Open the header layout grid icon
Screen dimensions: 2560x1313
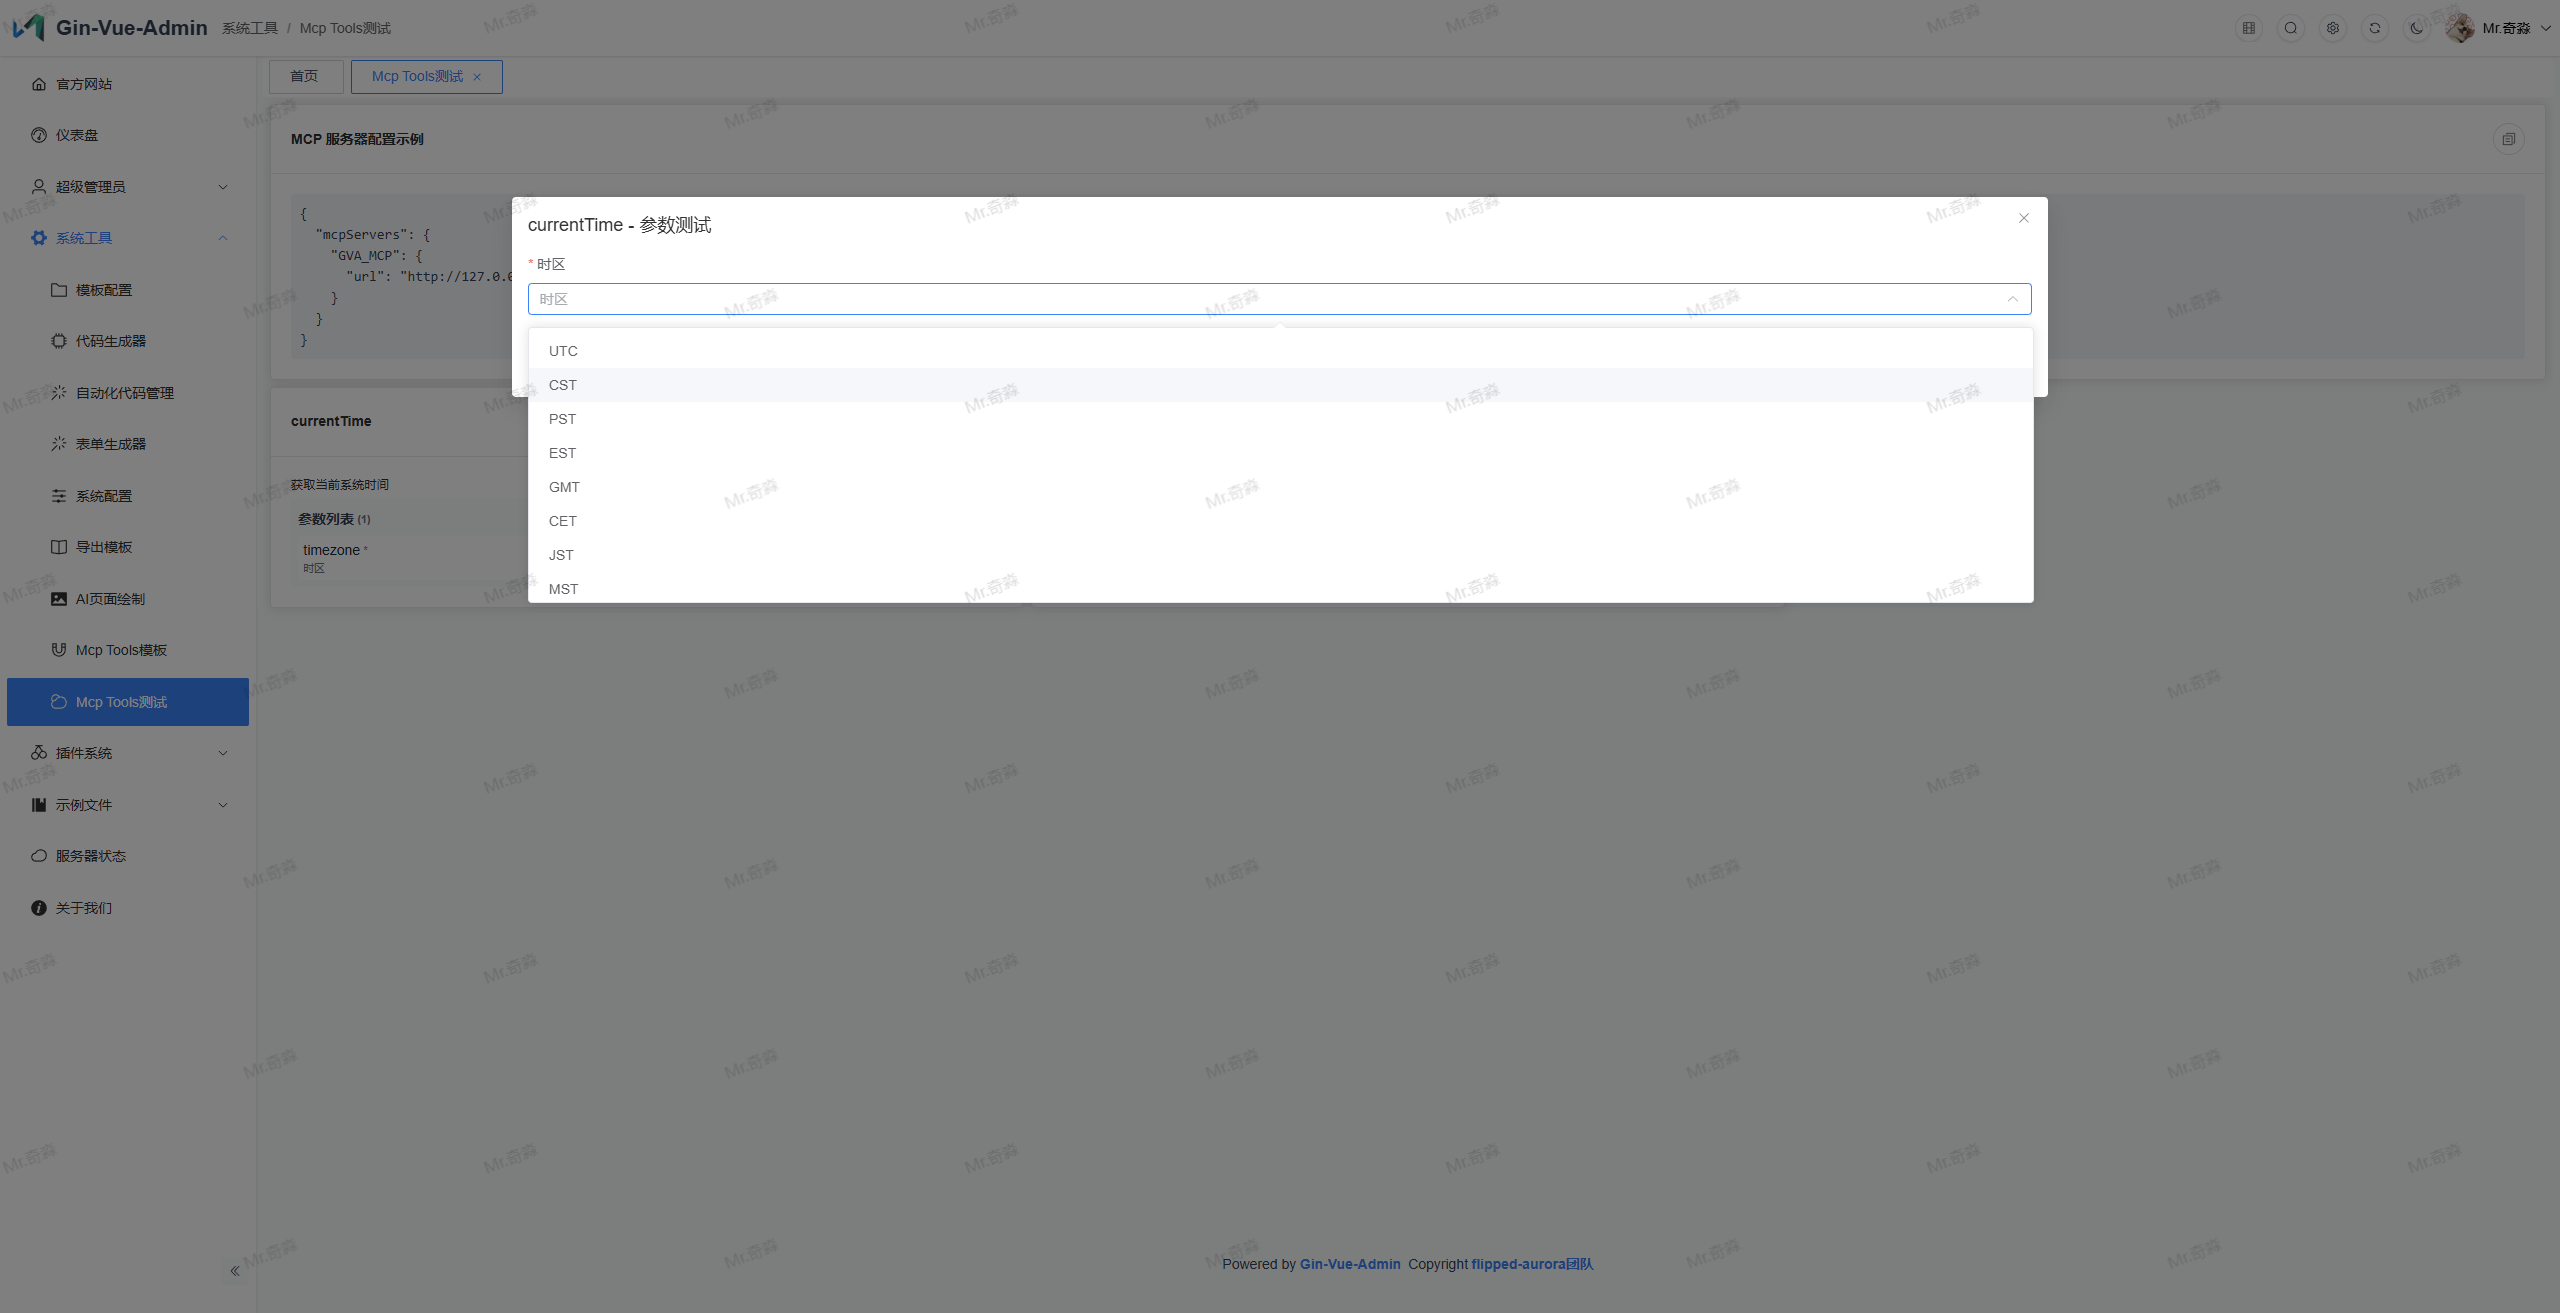pyautogui.click(x=2248, y=28)
